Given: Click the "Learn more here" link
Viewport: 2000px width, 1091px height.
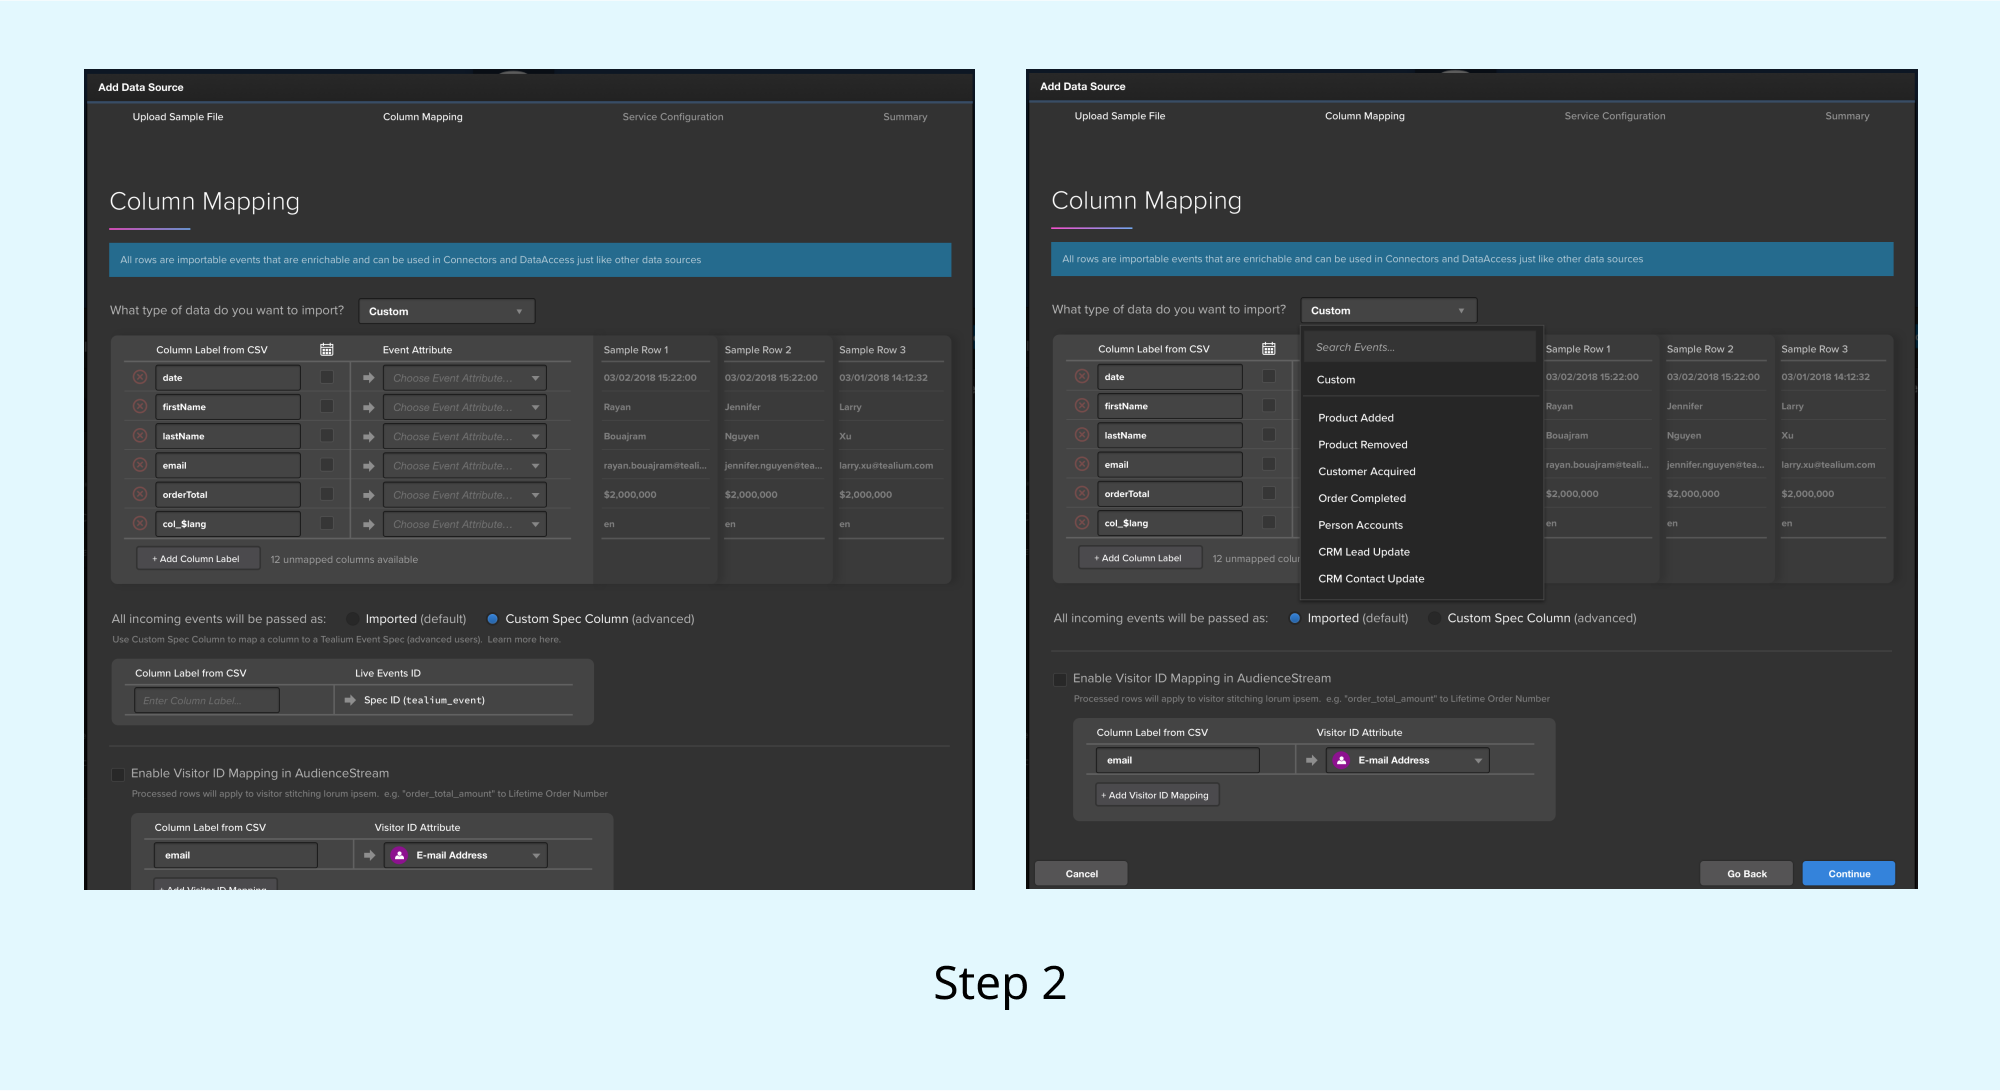Looking at the screenshot, I should pos(524,639).
